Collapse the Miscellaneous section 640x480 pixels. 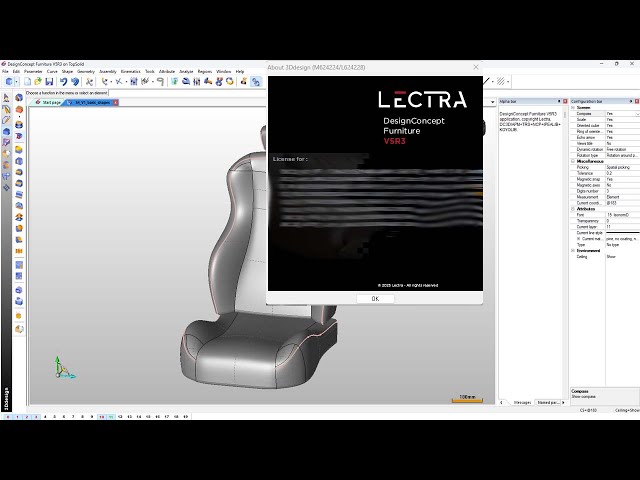(x=573, y=161)
